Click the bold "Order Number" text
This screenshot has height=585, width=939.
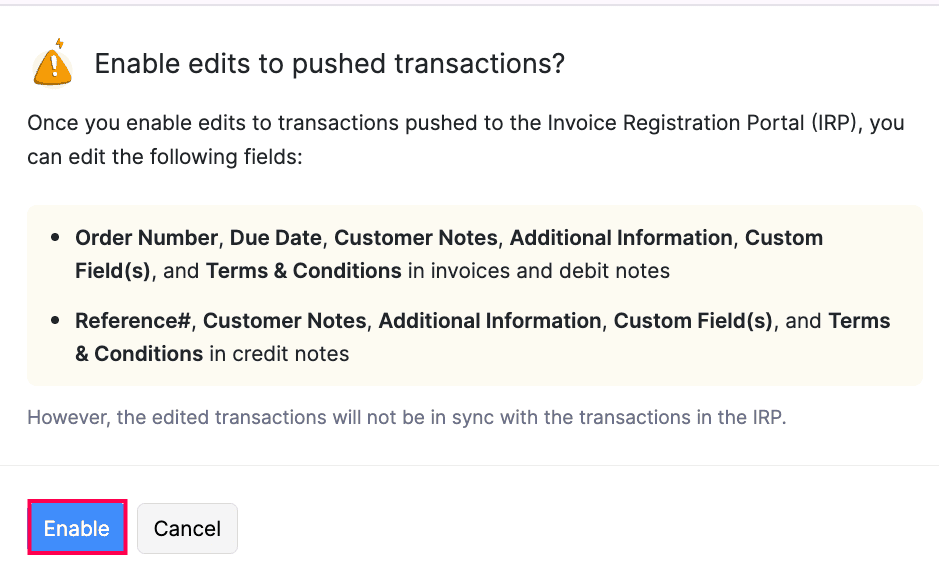point(146,238)
